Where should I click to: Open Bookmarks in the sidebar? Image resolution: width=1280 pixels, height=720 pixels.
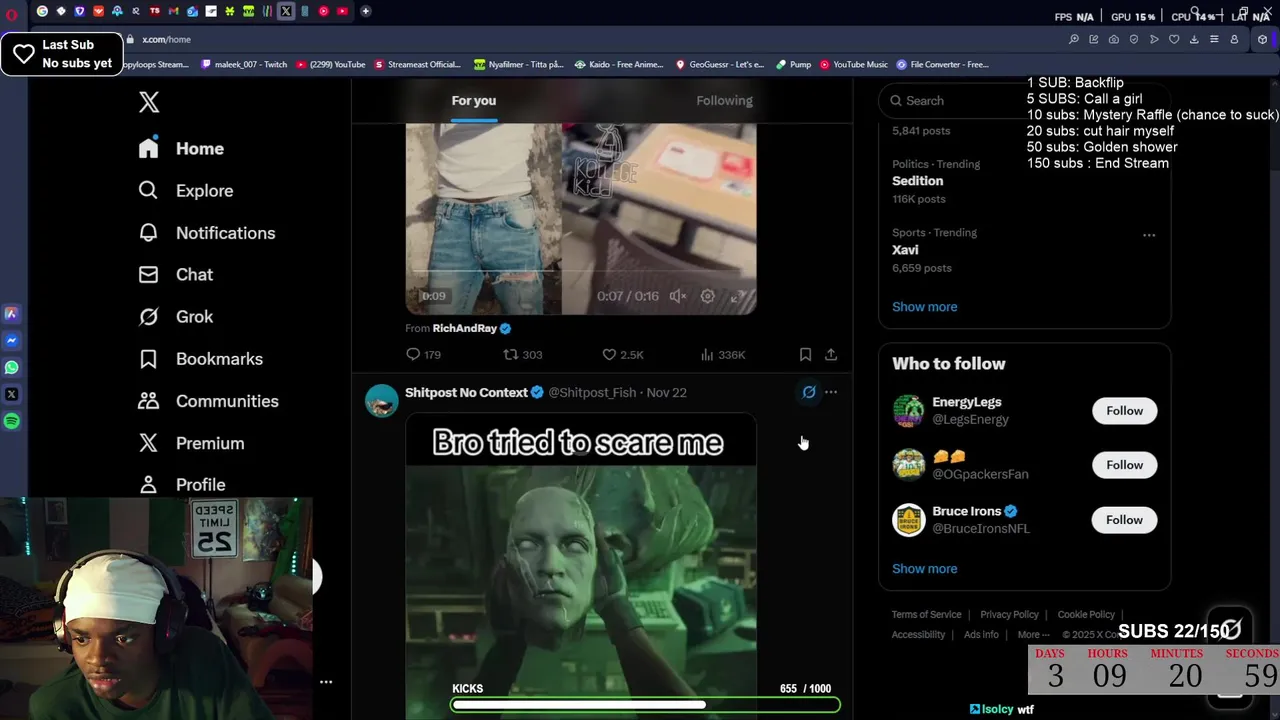point(200,358)
